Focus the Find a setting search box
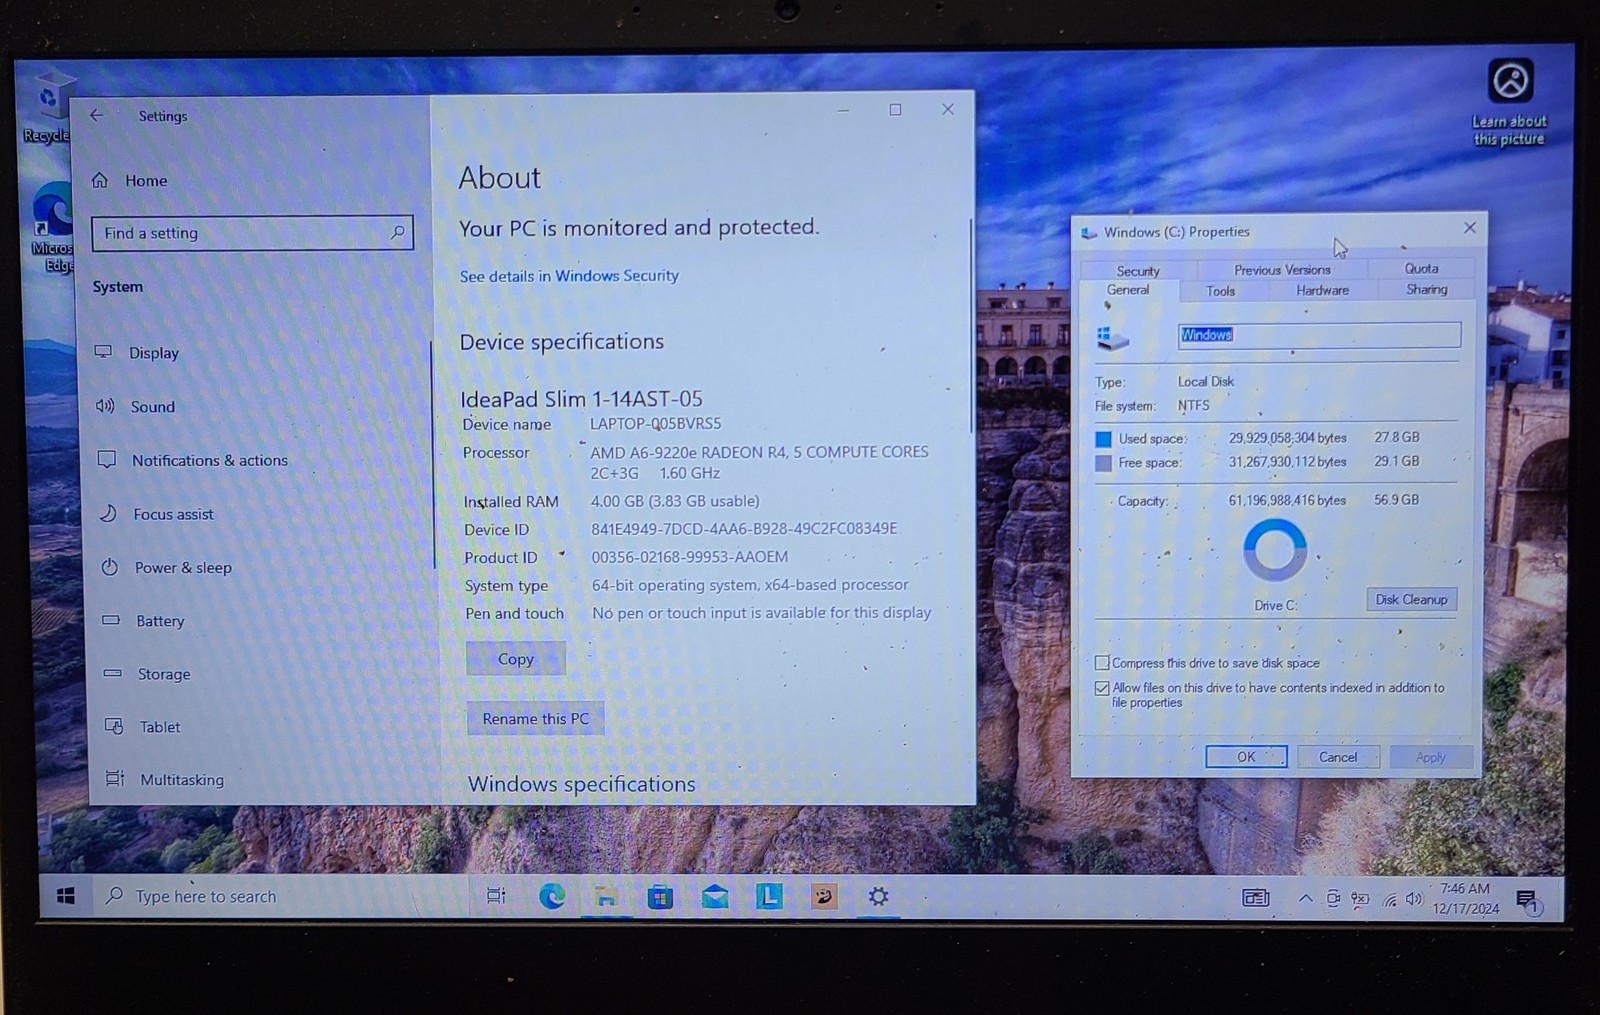Viewport: 1600px width, 1015px height. pyautogui.click(x=252, y=233)
